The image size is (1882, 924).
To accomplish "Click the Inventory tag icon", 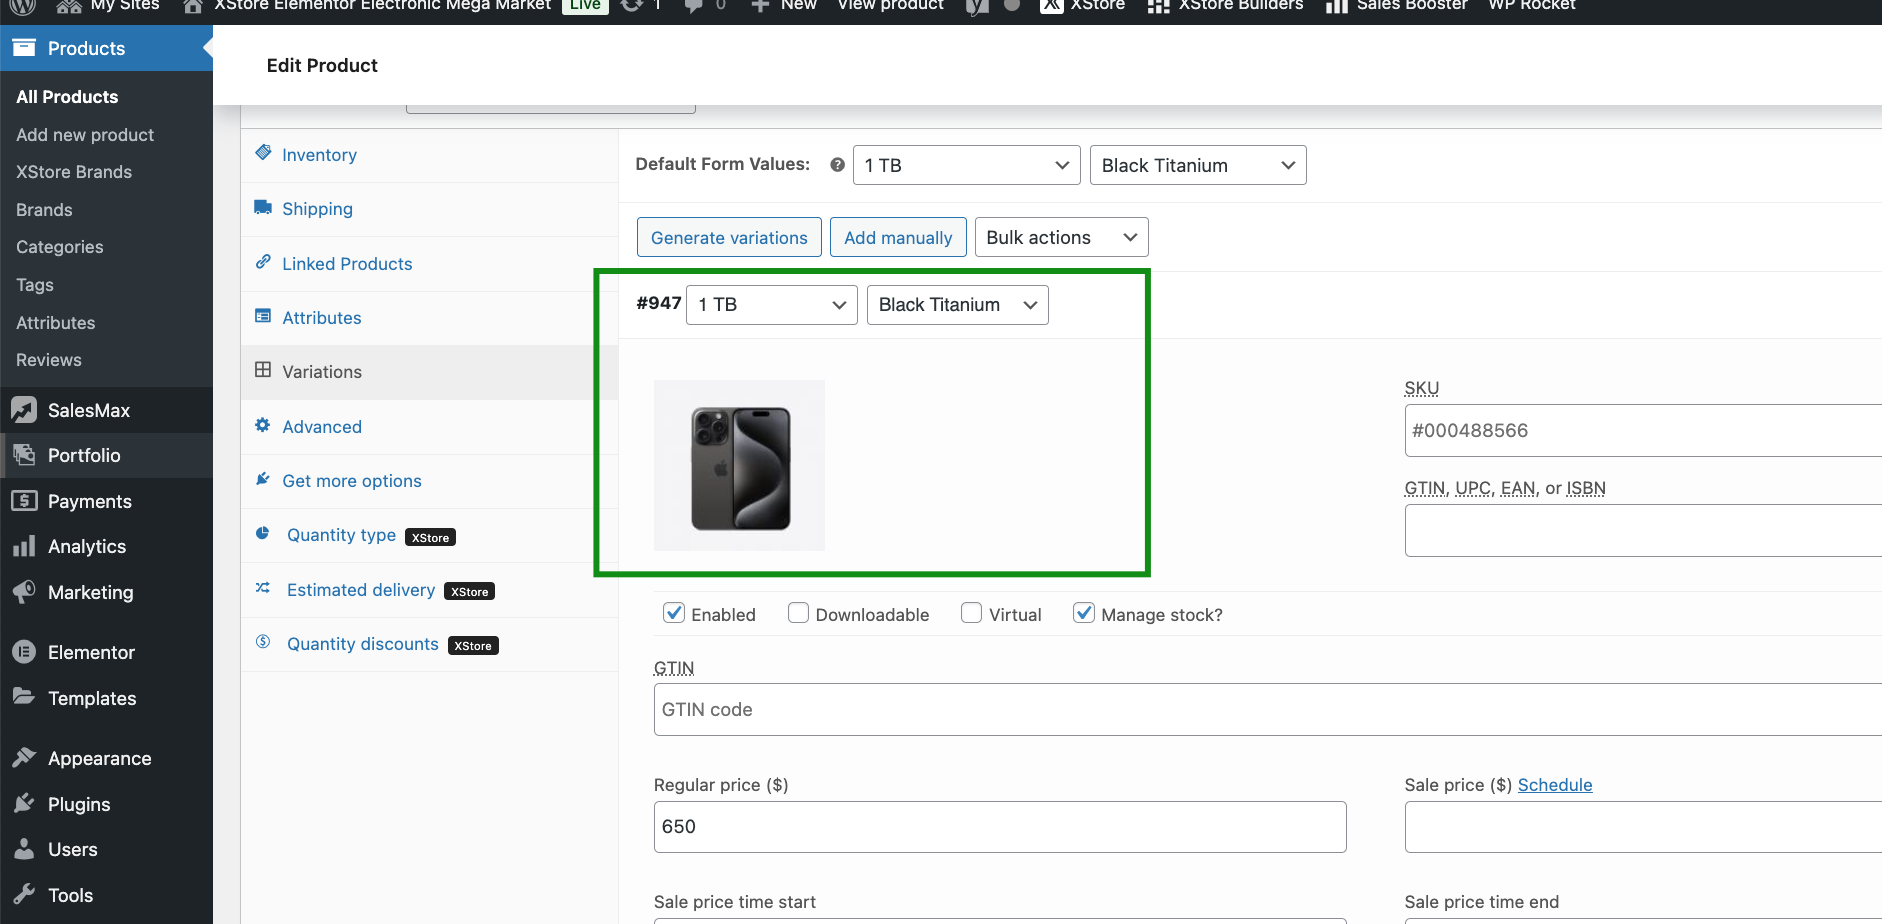I will [x=263, y=153].
